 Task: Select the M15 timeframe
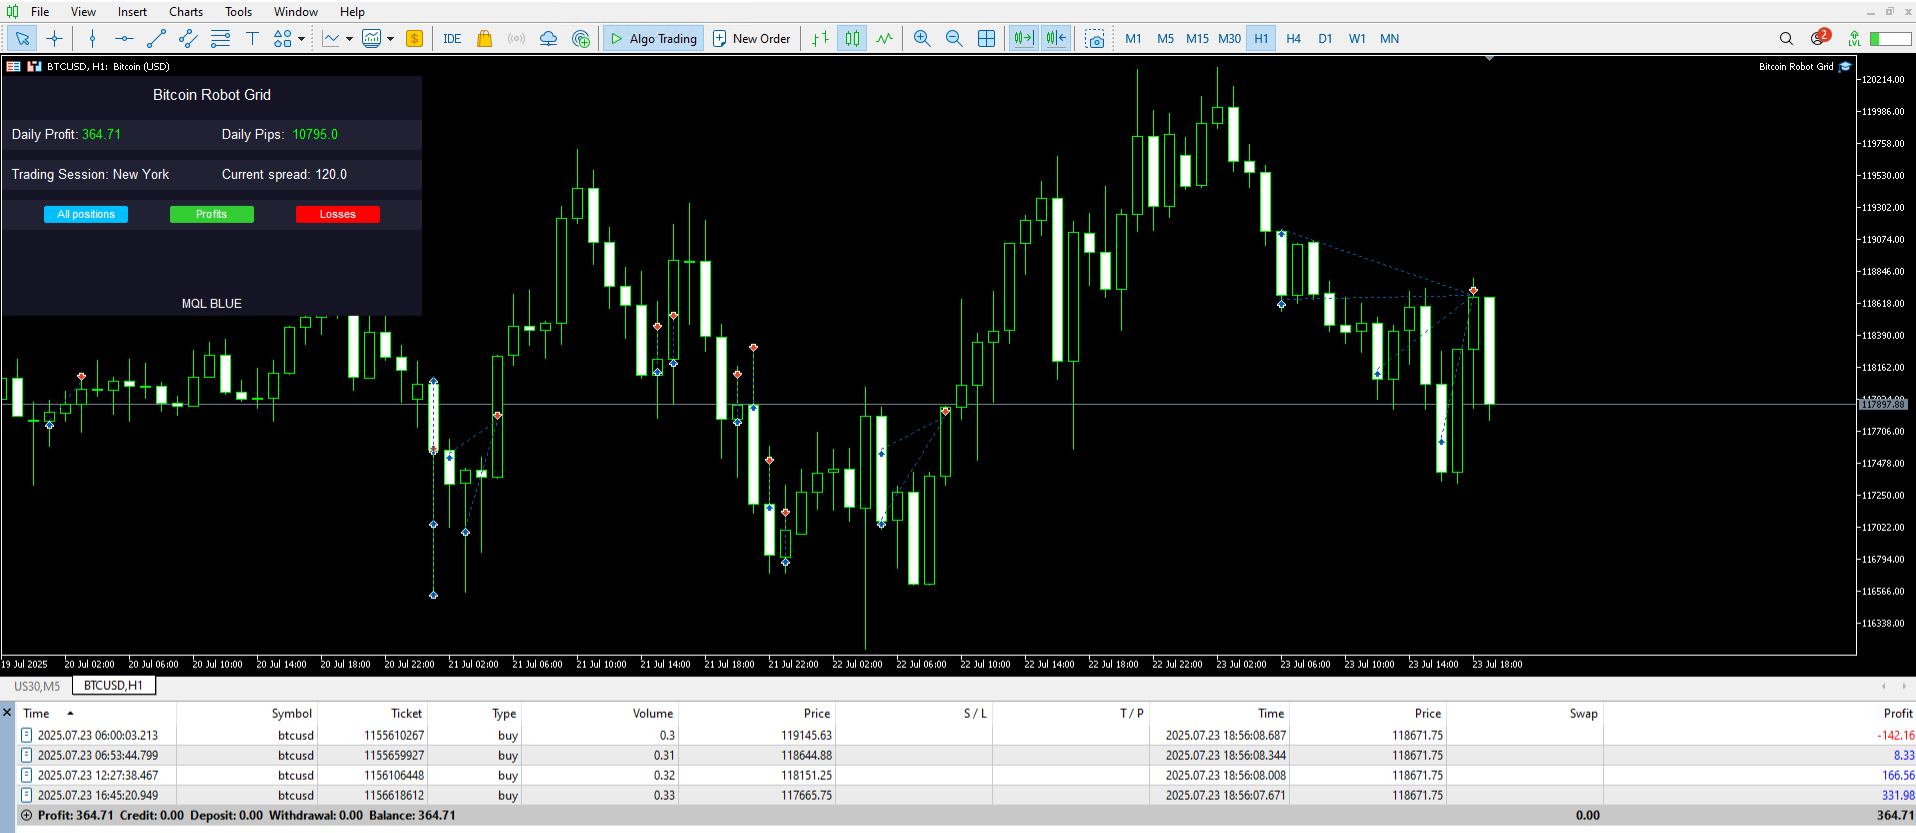click(x=1197, y=39)
